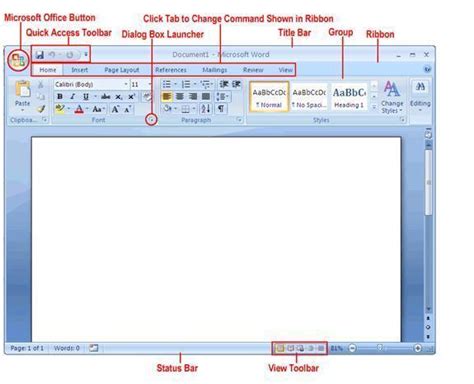Click the Undo icon in Quick Access Toolbar
Viewport: 474px width, 384px height.
tap(52, 55)
